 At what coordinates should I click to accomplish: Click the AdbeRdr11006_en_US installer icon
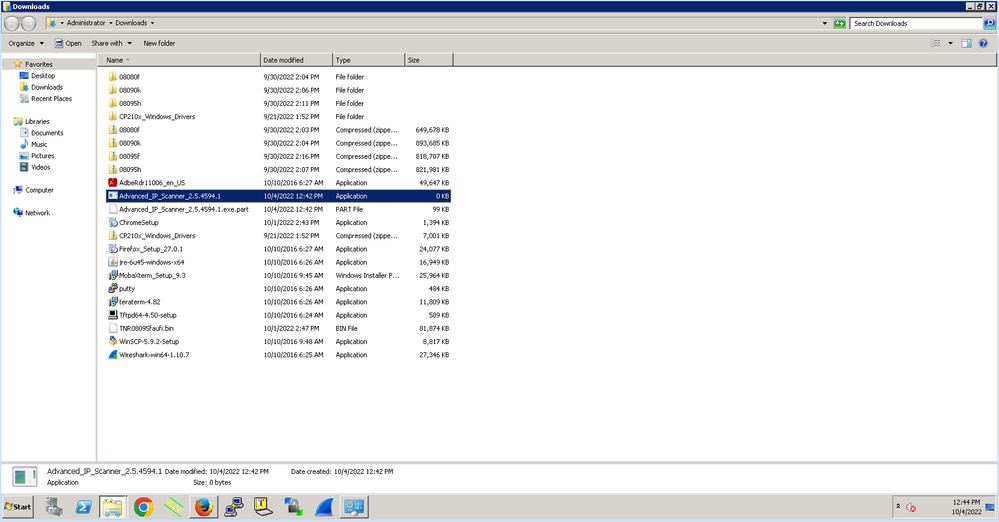112,183
